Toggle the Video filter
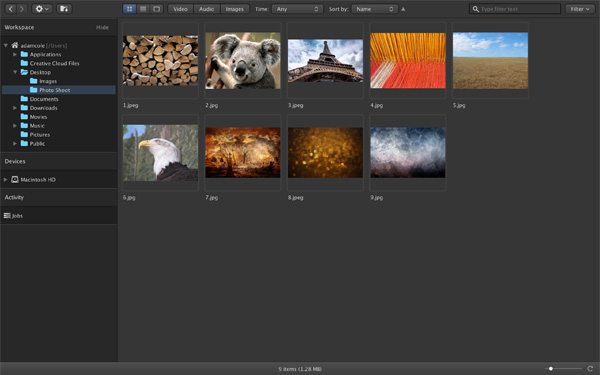This screenshot has width=600, height=375. tap(180, 9)
